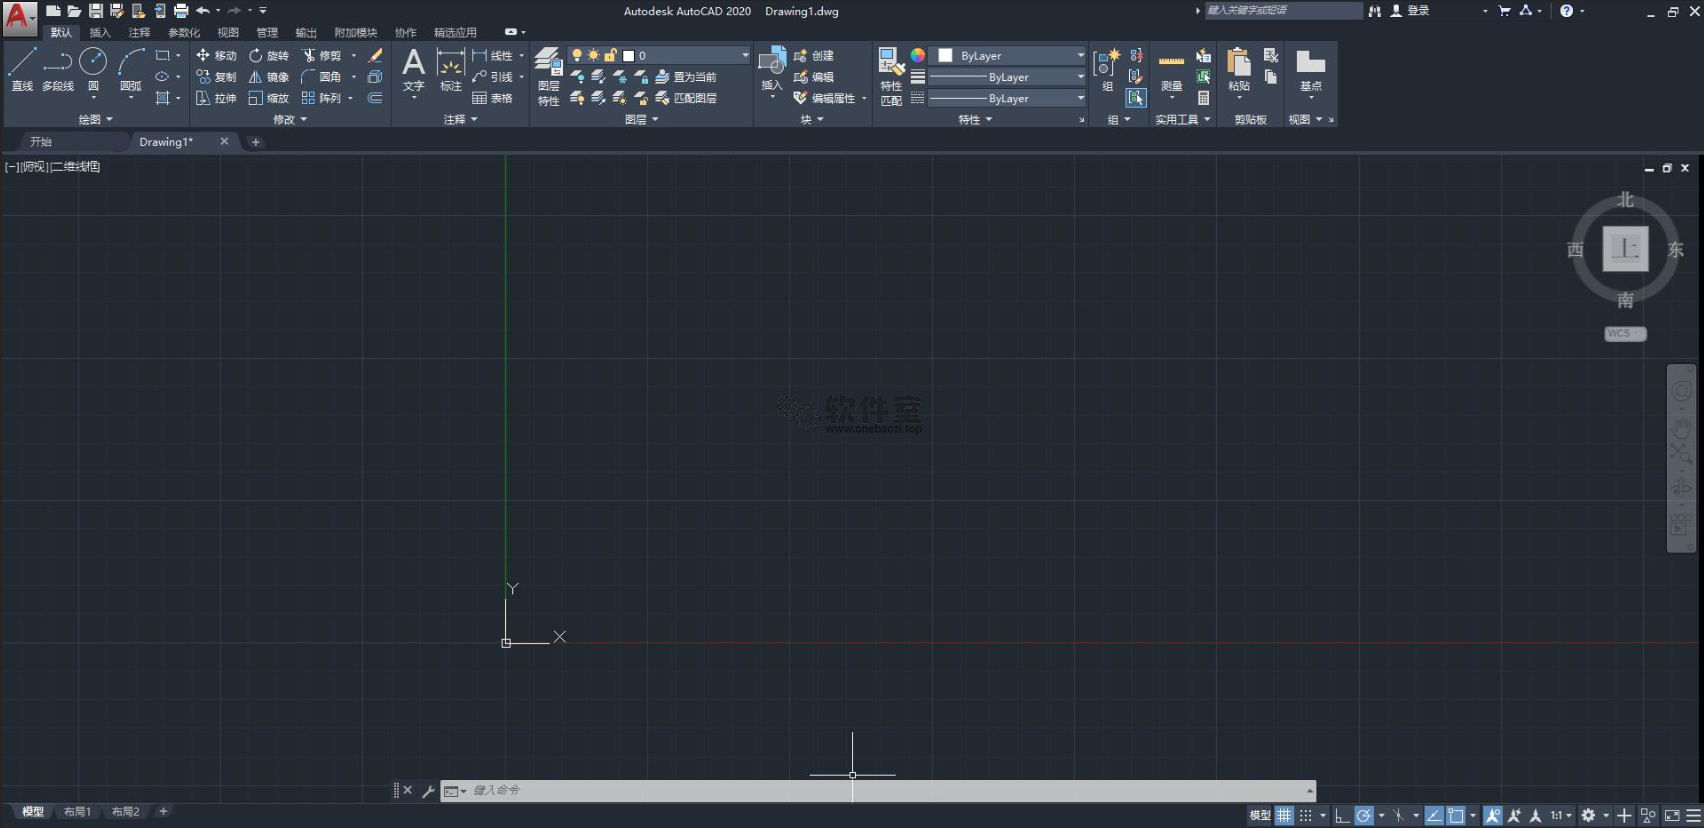The height and width of the screenshot is (828, 1704).
Task: Click the erase (eraser) icon
Action: click(375, 56)
